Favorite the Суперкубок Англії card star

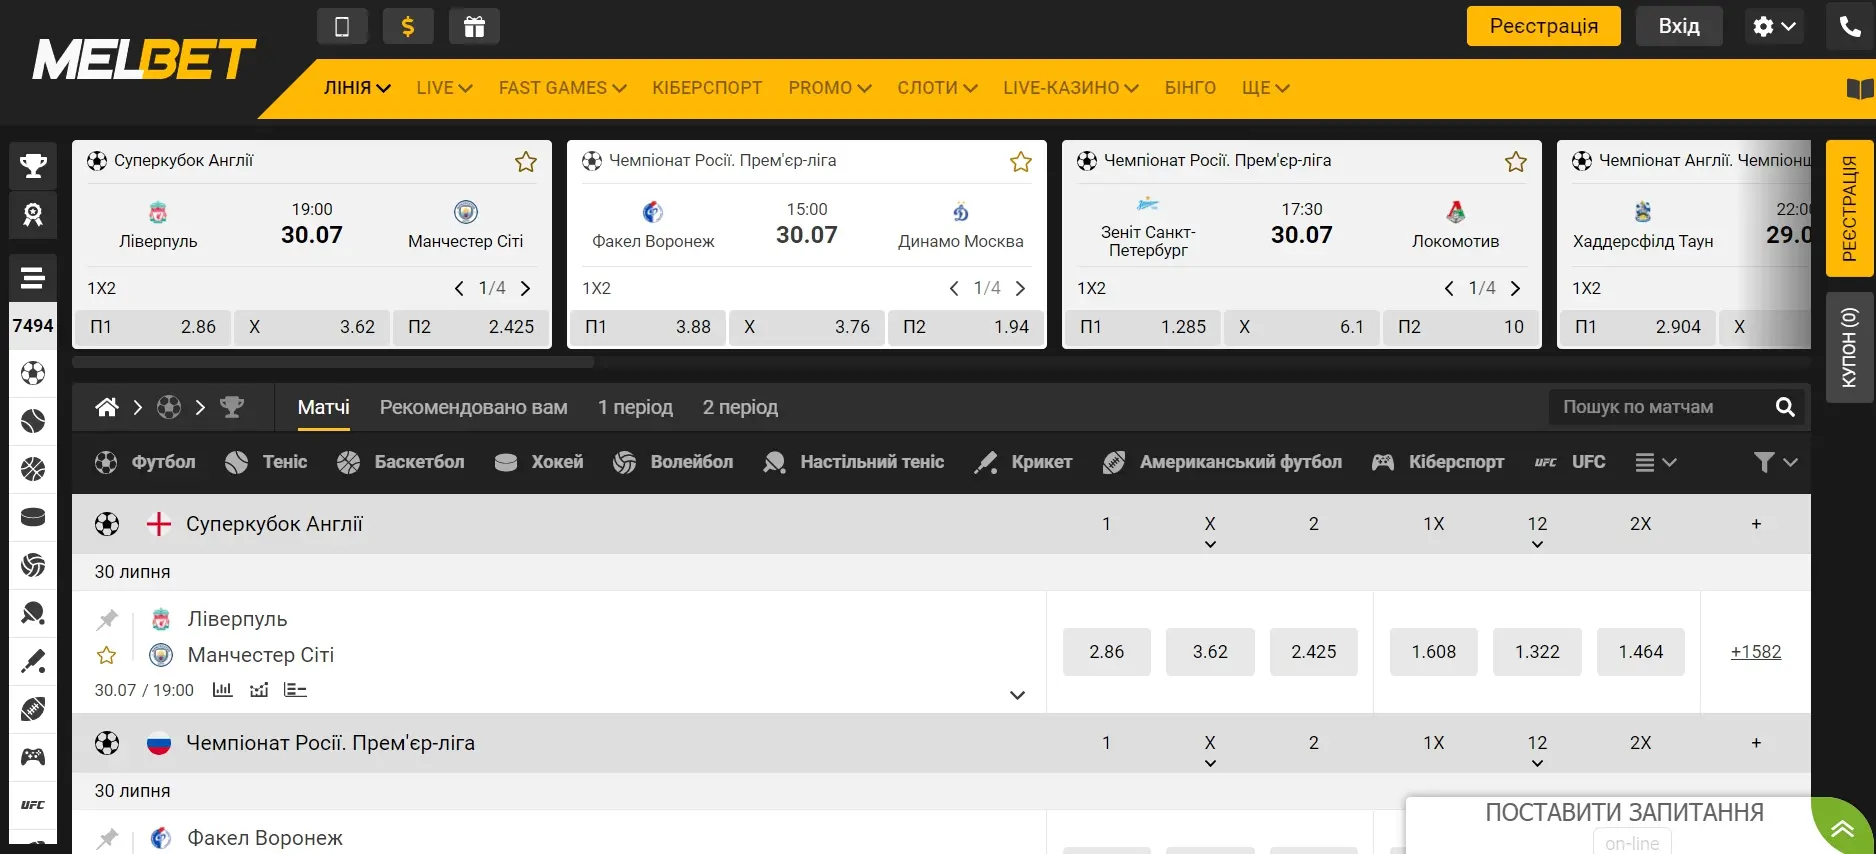(x=526, y=162)
